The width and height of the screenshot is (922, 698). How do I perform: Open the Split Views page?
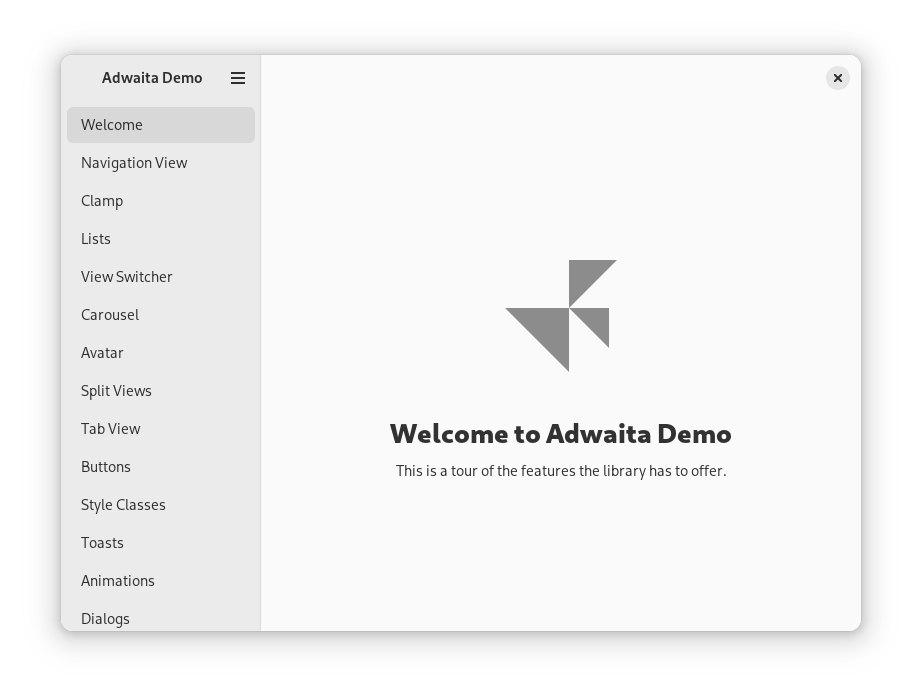160,391
